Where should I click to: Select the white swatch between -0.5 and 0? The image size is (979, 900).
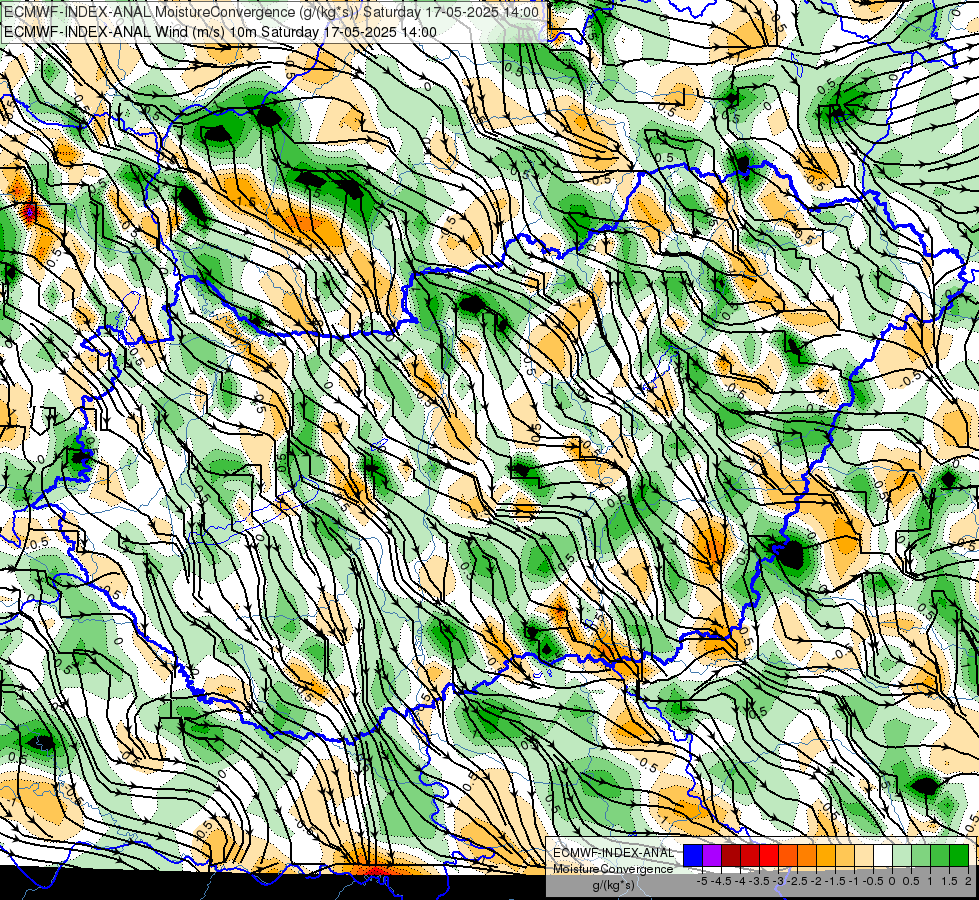pos(882,856)
